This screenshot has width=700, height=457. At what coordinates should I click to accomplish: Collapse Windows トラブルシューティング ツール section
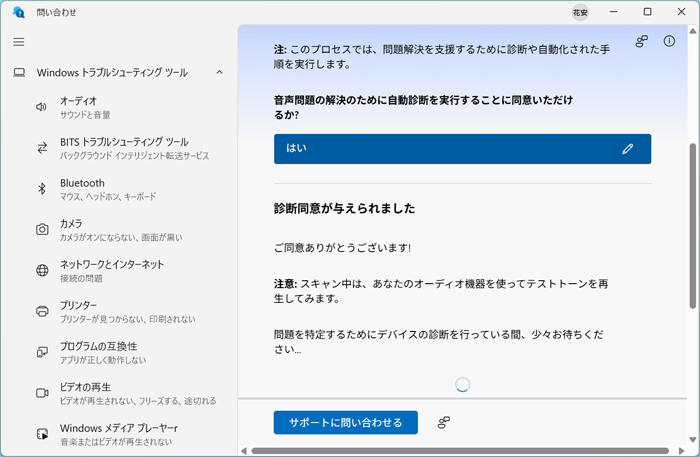point(220,72)
